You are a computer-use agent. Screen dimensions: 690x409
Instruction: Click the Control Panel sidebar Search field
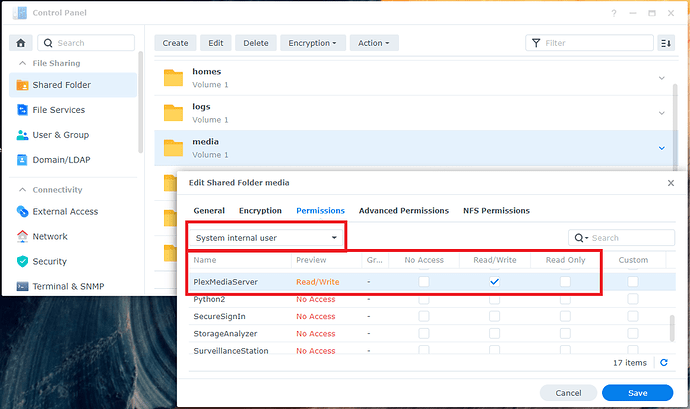coord(86,43)
